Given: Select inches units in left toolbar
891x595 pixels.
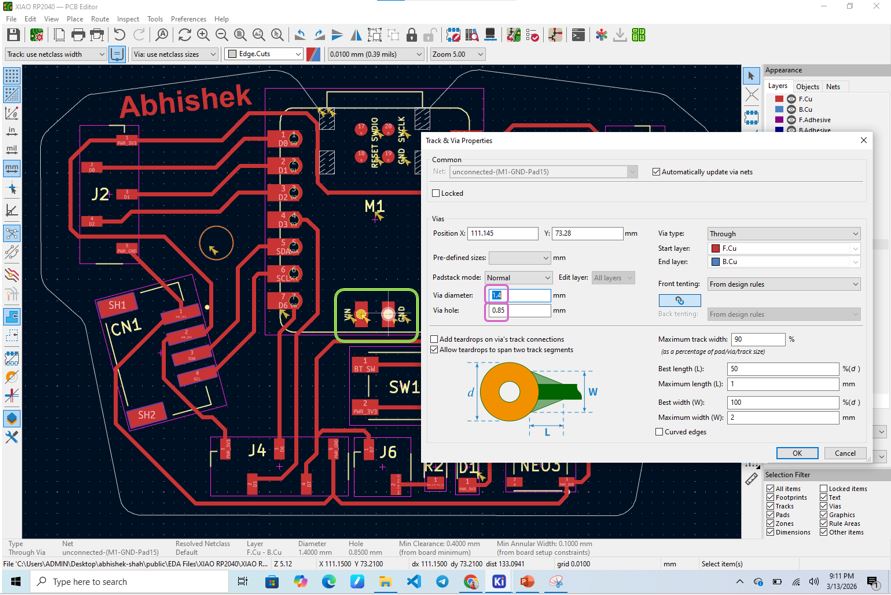Looking at the screenshot, I should pyautogui.click(x=12, y=130).
